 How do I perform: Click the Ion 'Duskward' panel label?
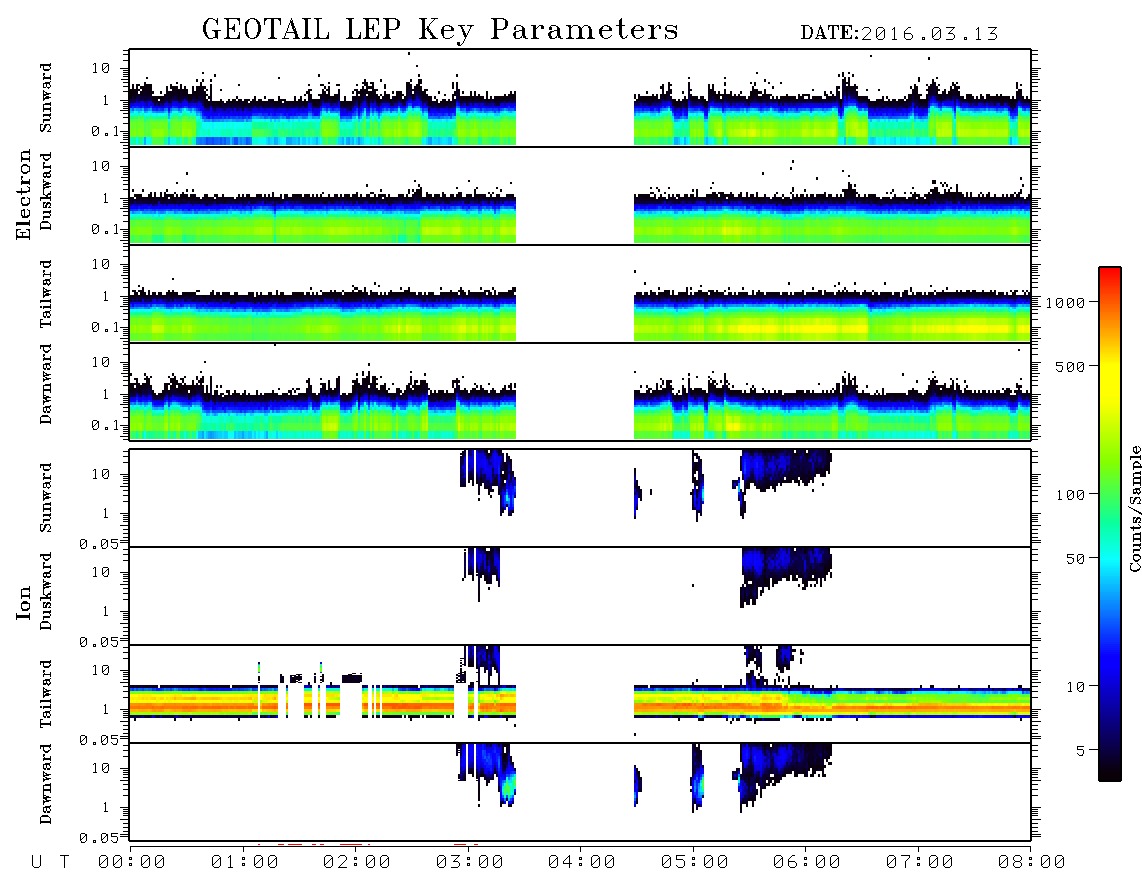(46, 592)
